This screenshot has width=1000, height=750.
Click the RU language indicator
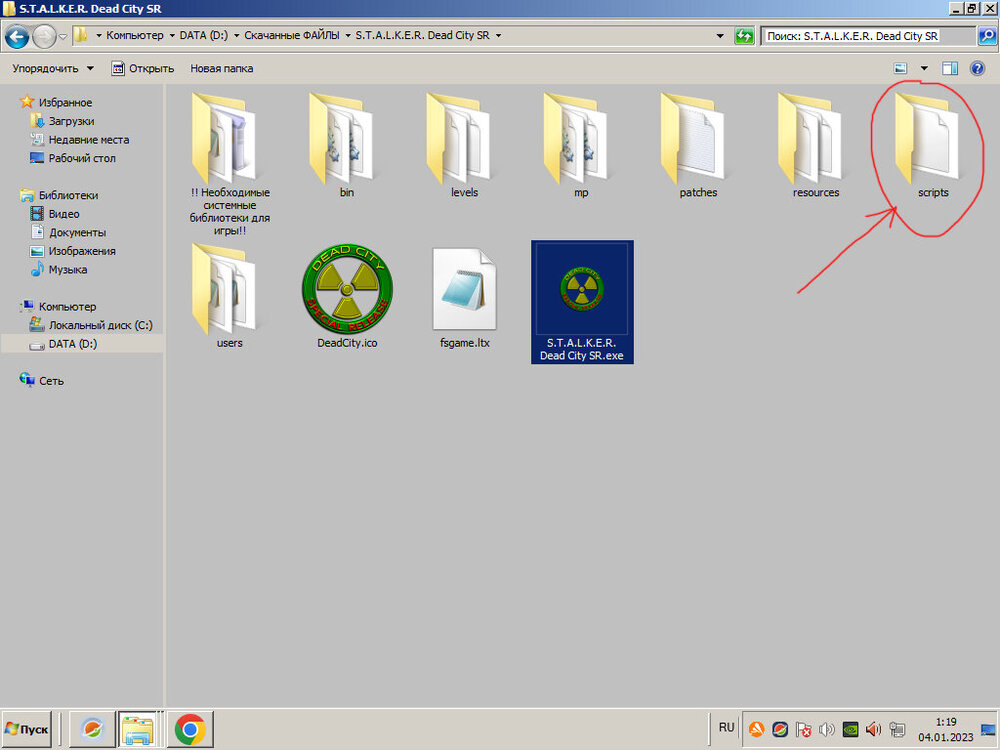(726, 728)
